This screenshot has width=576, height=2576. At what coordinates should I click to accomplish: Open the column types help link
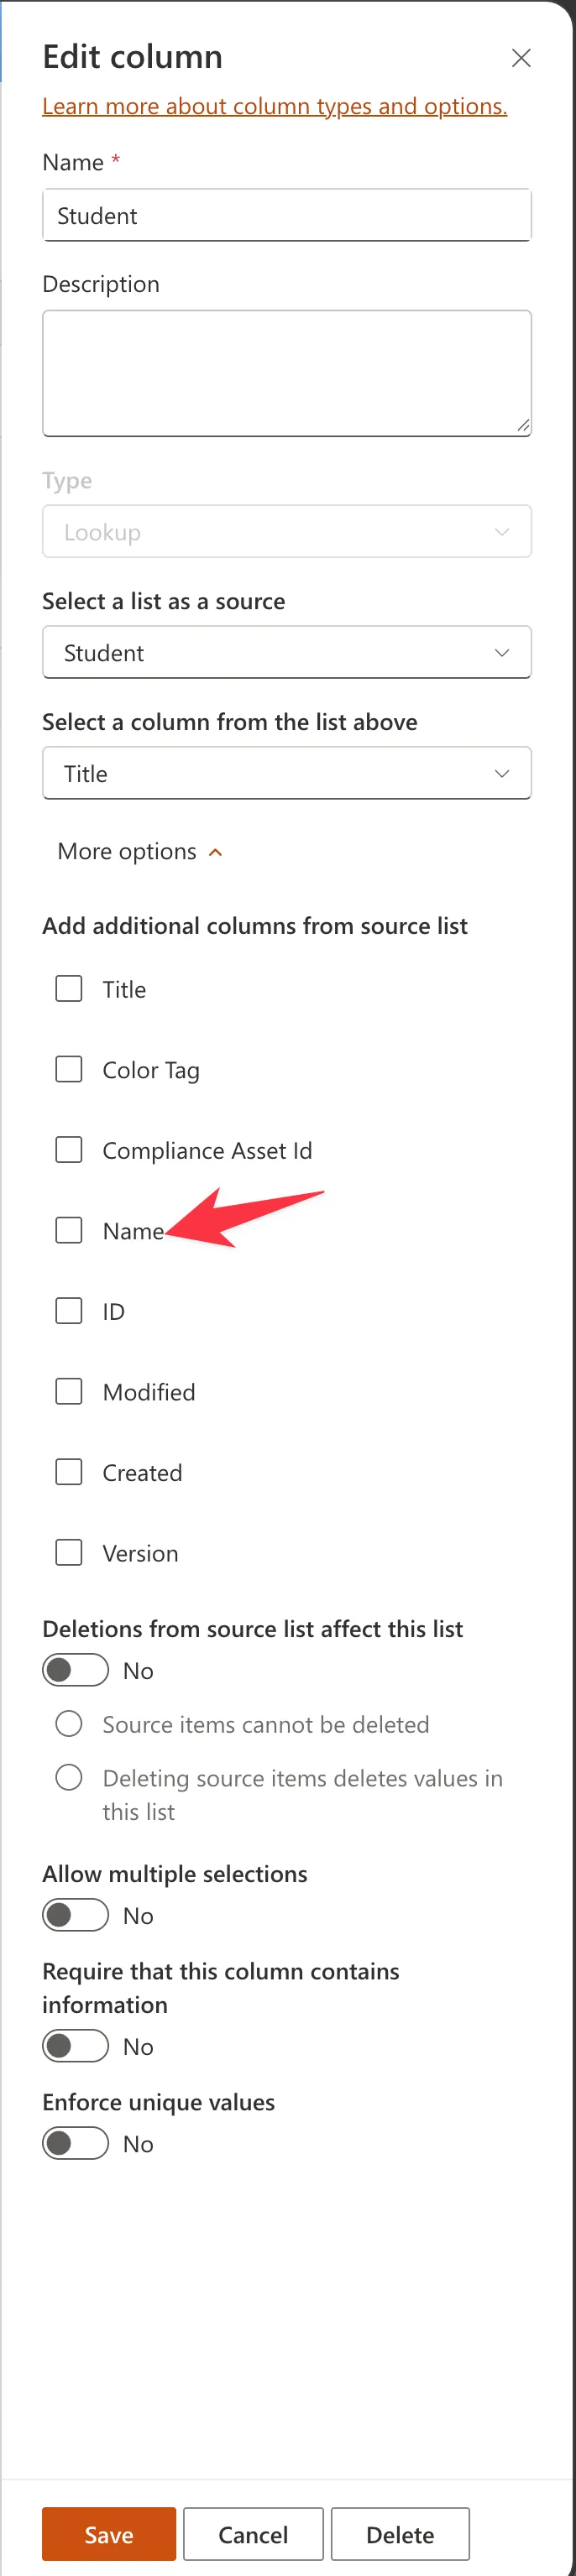point(274,107)
